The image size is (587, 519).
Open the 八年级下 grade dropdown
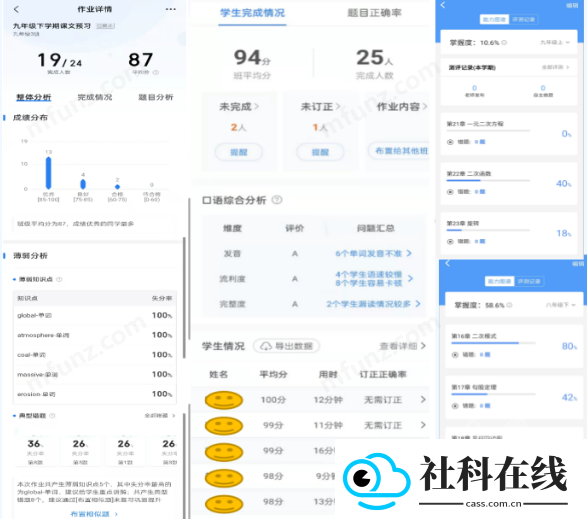pyautogui.click(x=560, y=305)
